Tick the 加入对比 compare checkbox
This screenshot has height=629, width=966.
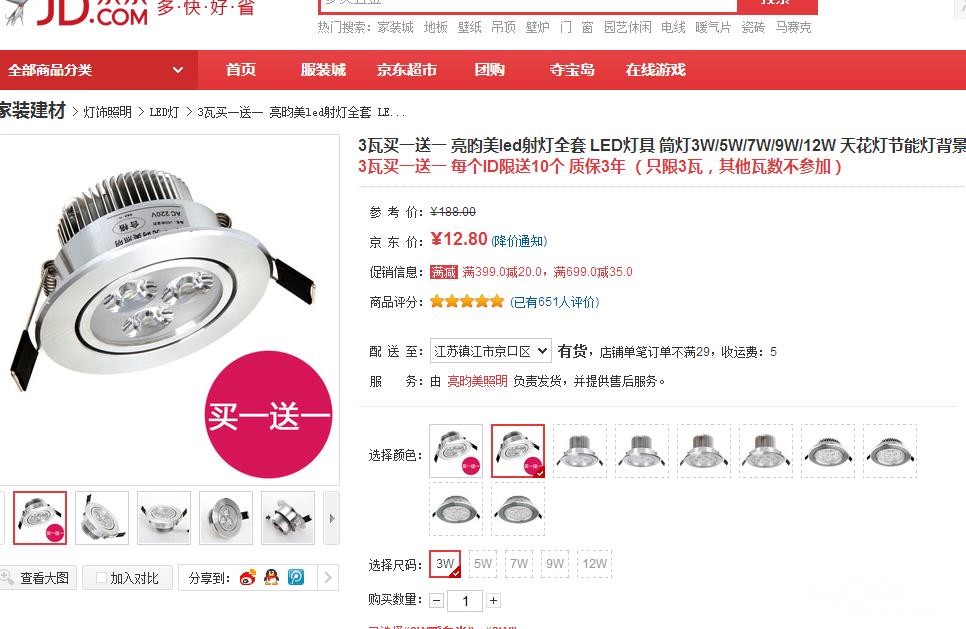102,577
